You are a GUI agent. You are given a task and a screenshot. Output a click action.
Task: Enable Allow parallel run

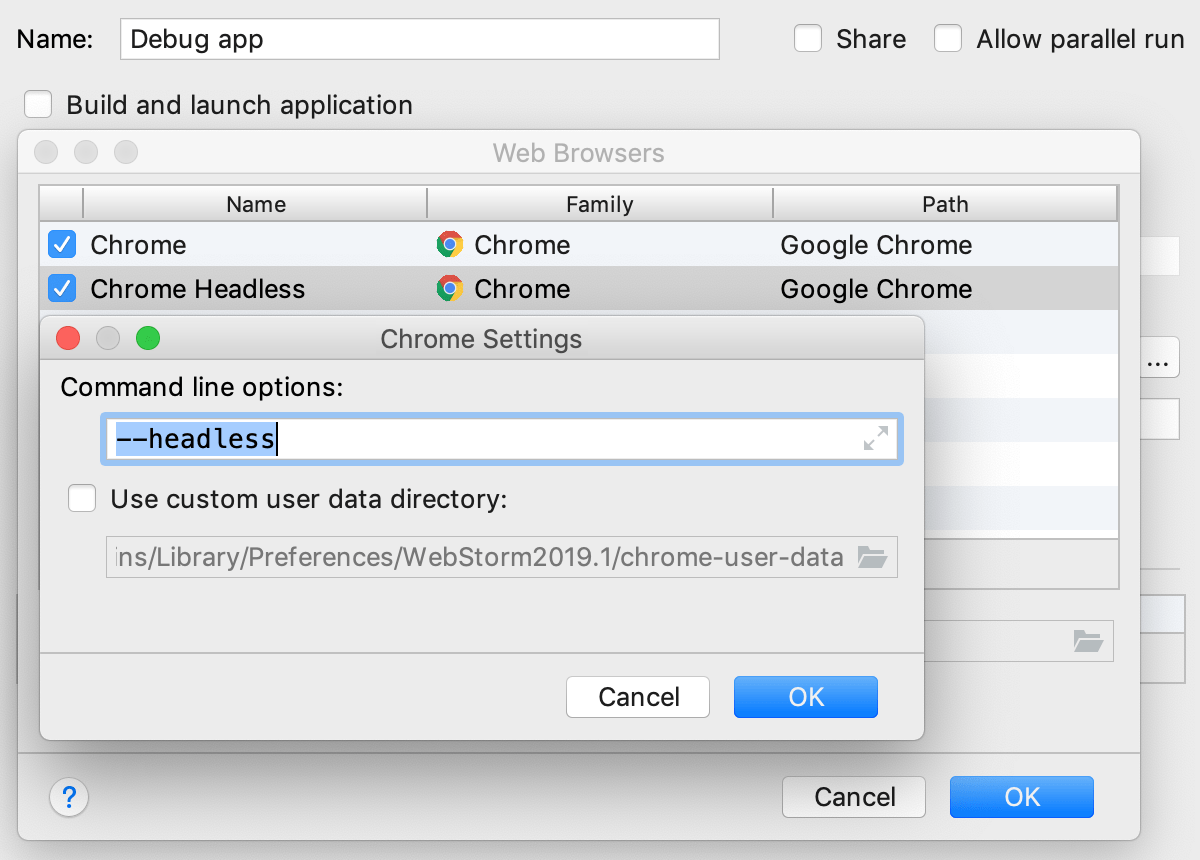(947, 38)
